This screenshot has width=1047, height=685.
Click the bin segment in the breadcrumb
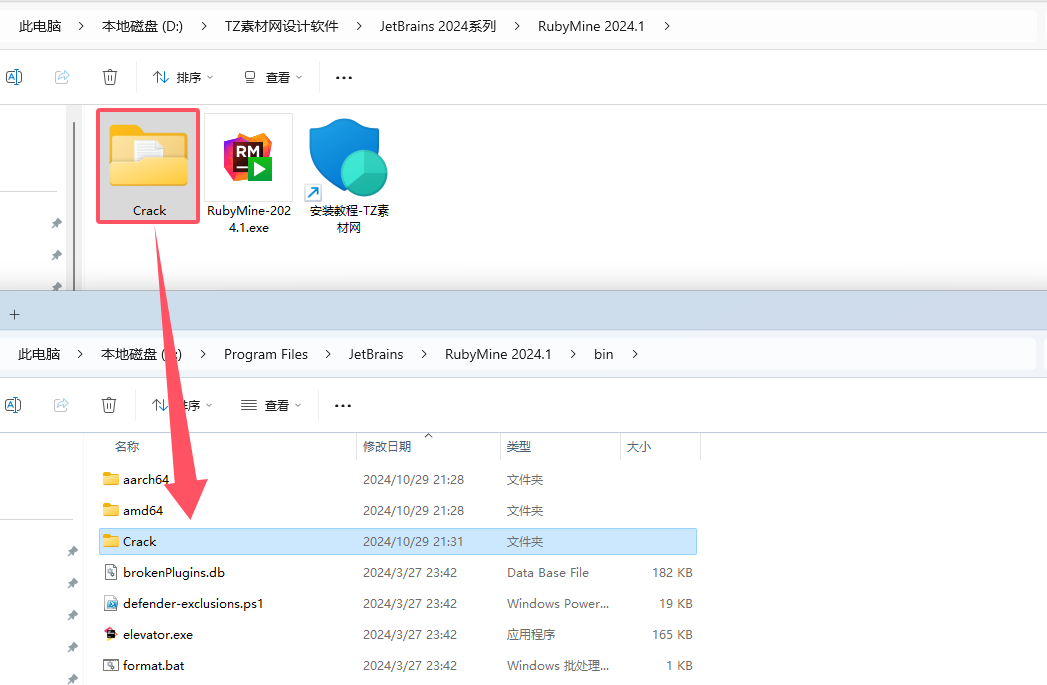[604, 354]
